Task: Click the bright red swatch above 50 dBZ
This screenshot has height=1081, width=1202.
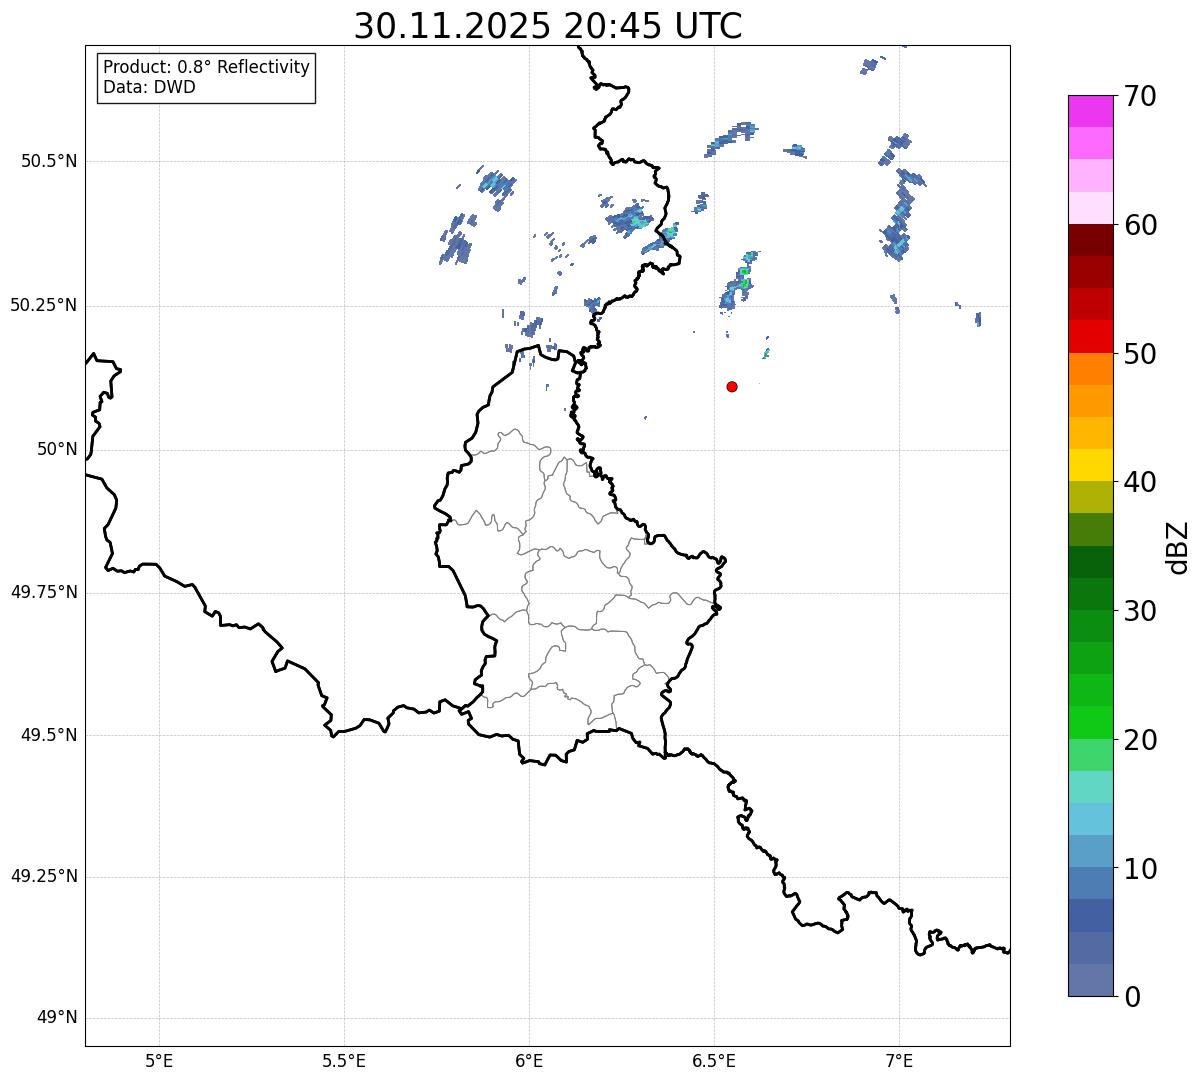Action: pyautogui.click(x=1090, y=337)
